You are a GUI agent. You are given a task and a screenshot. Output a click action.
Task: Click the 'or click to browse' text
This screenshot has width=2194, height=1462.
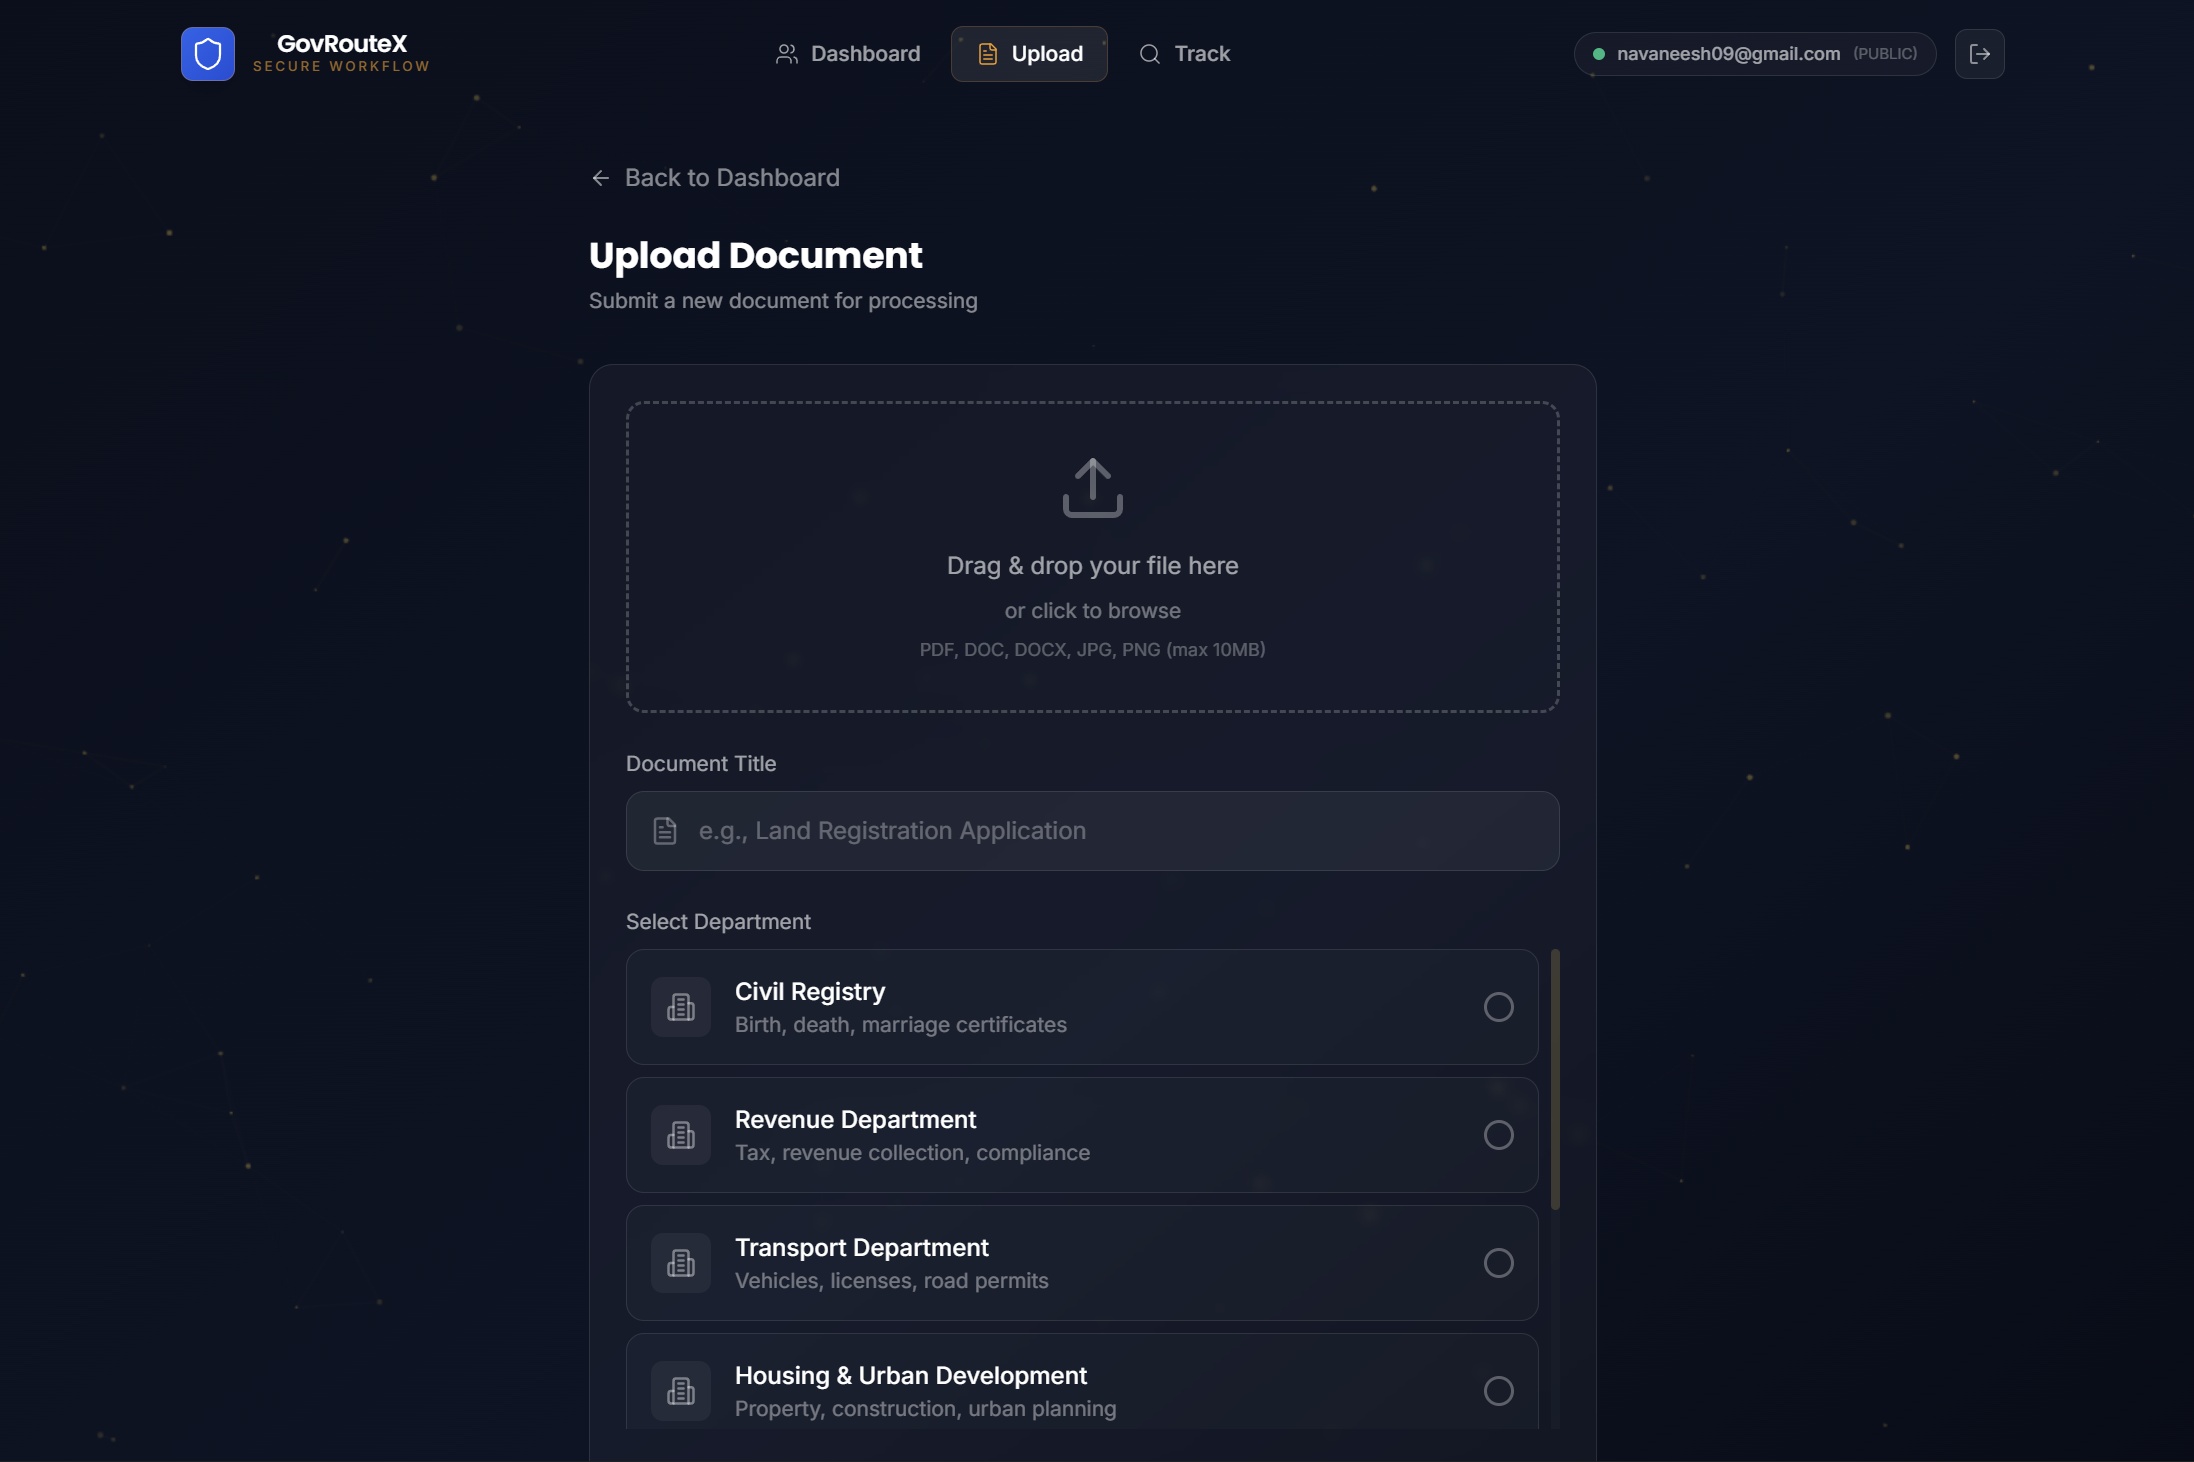(x=1092, y=611)
